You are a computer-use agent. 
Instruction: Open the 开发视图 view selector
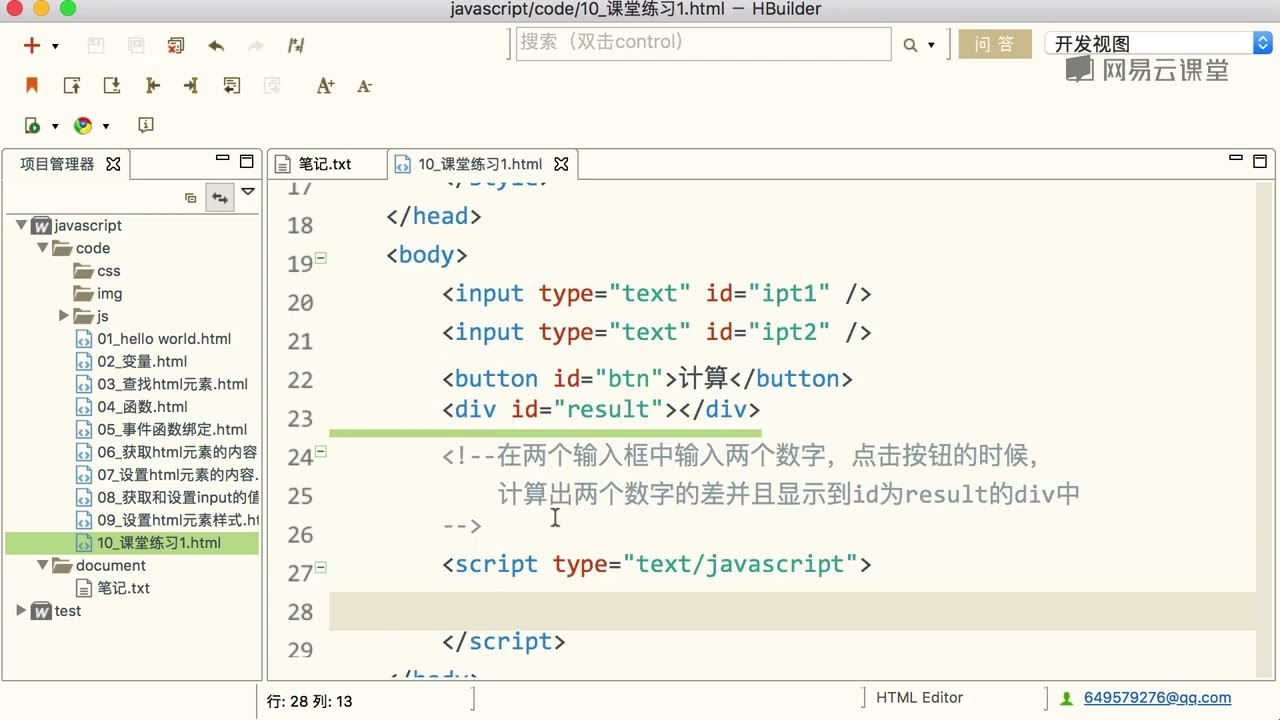point(1158,44)
